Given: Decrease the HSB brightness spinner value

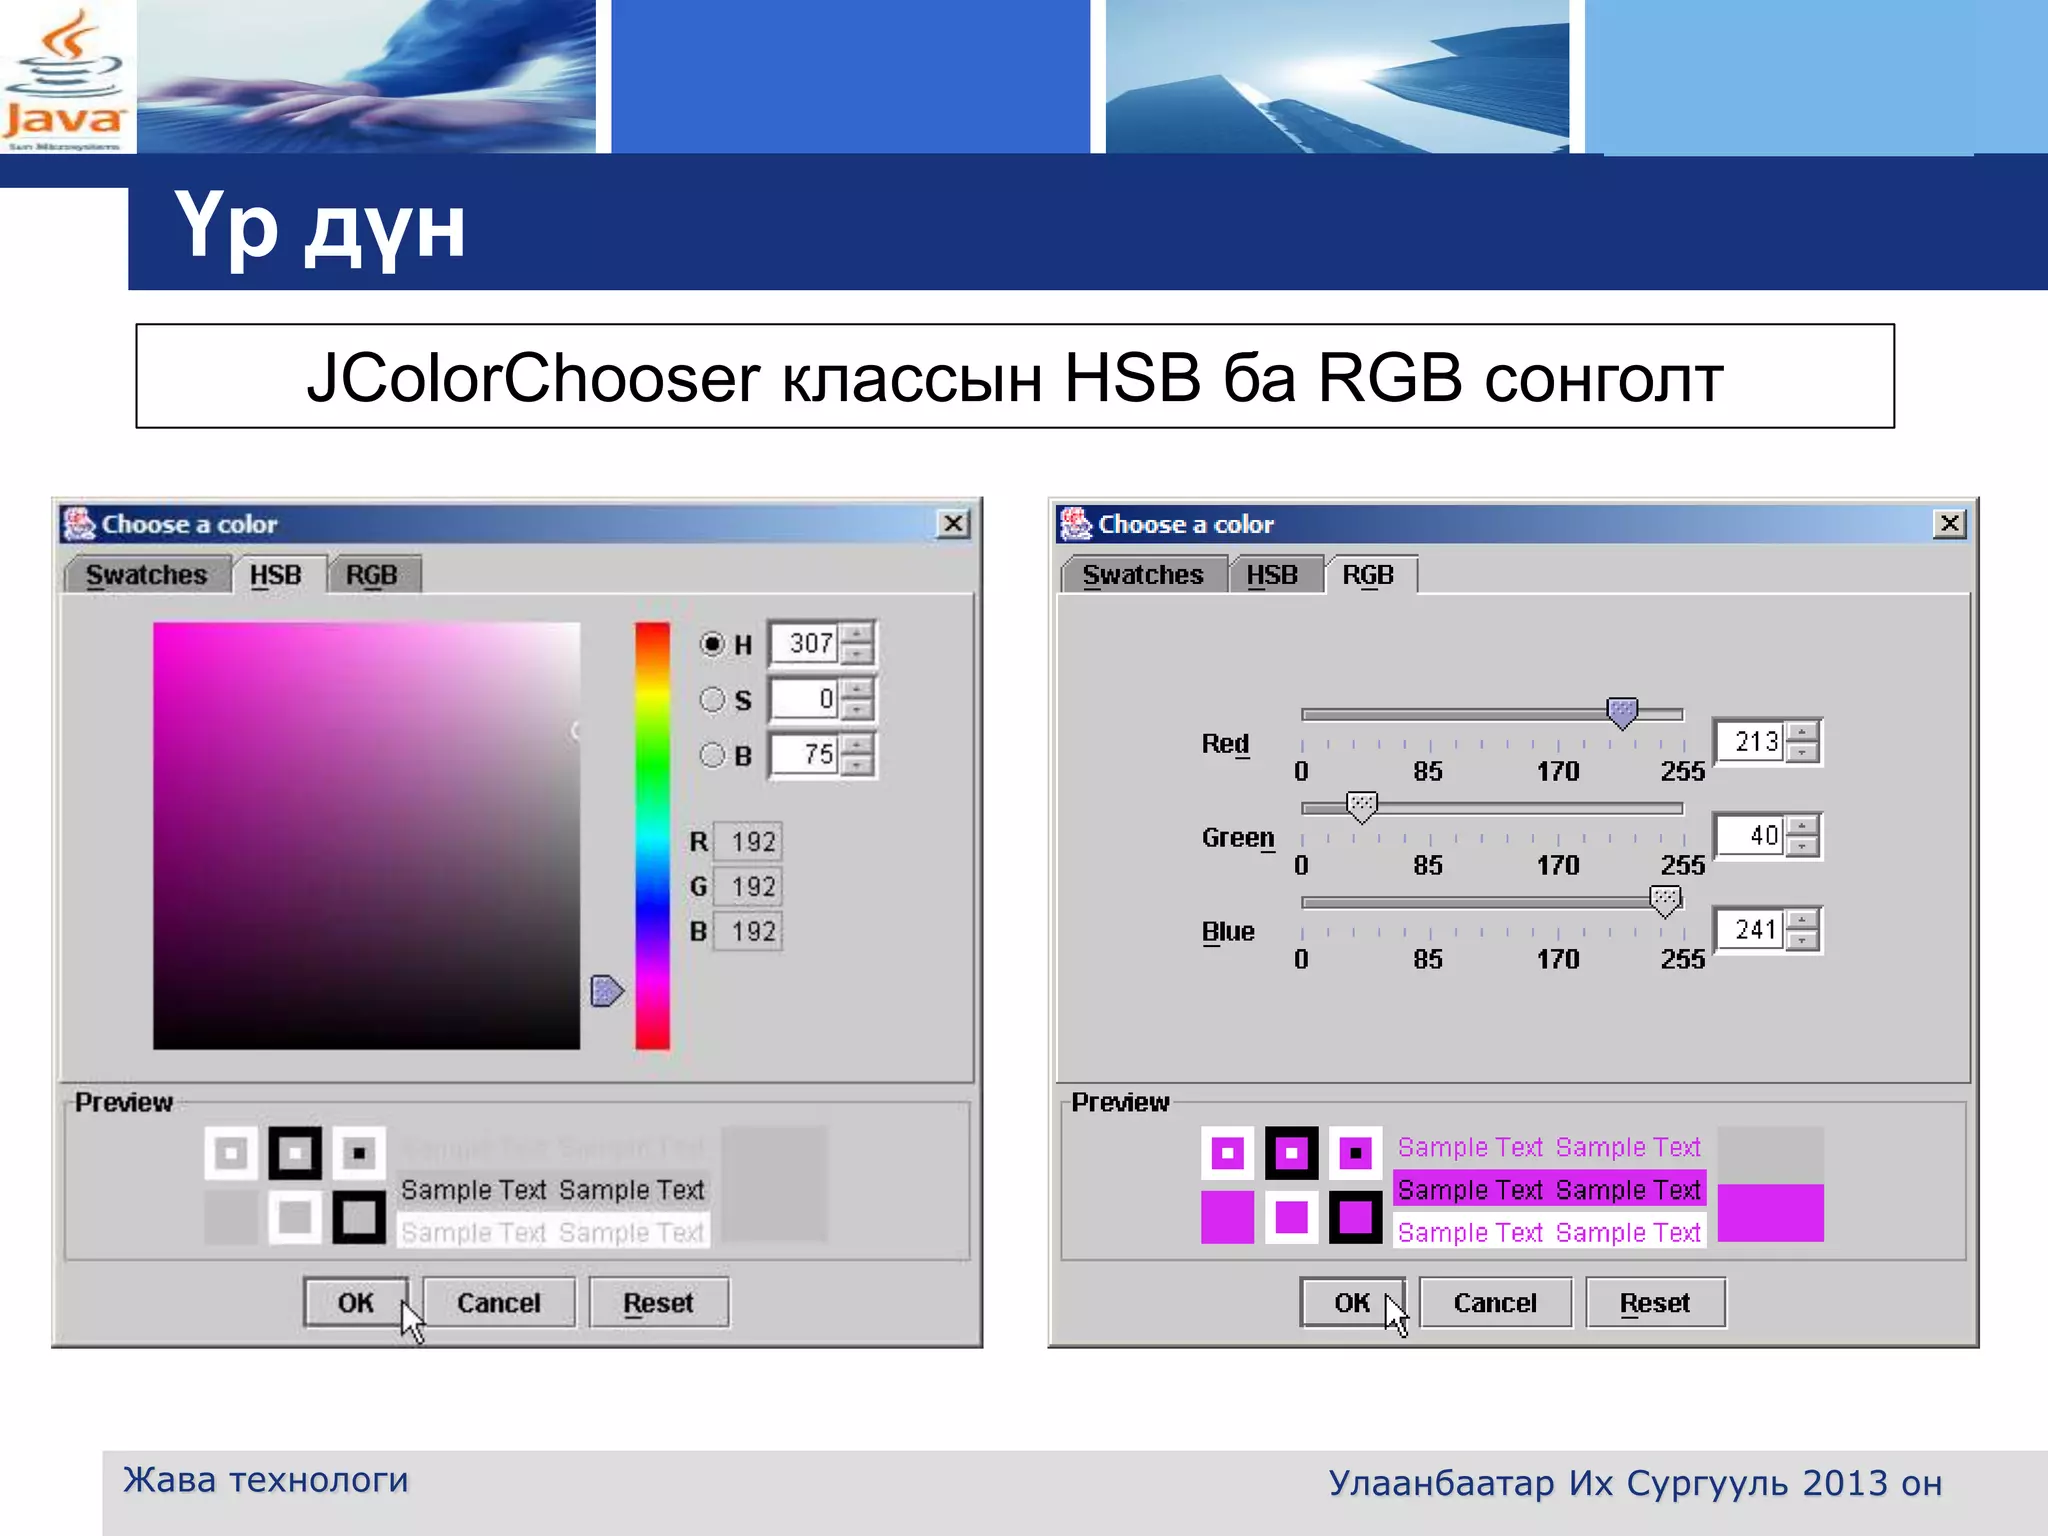Looking at the screenshot, I should [x=856, y=766].
